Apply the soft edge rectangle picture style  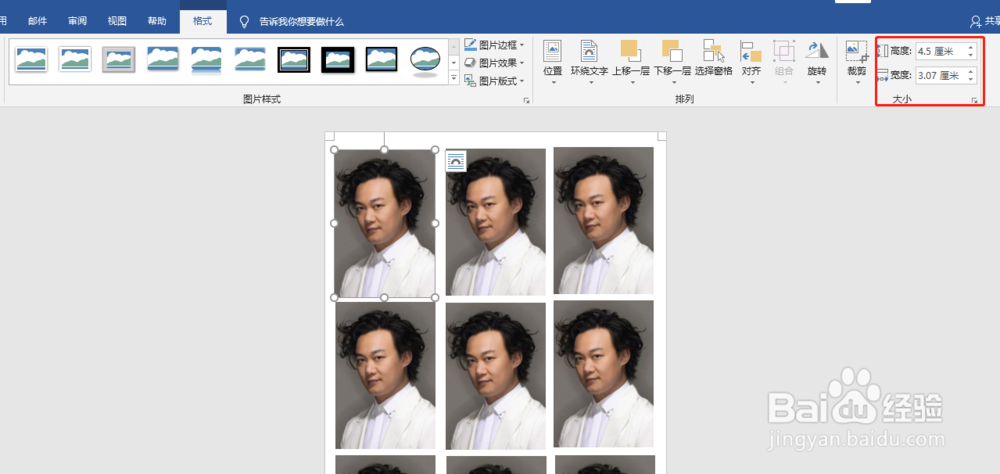pyautogui.click(x=250, y=59)
